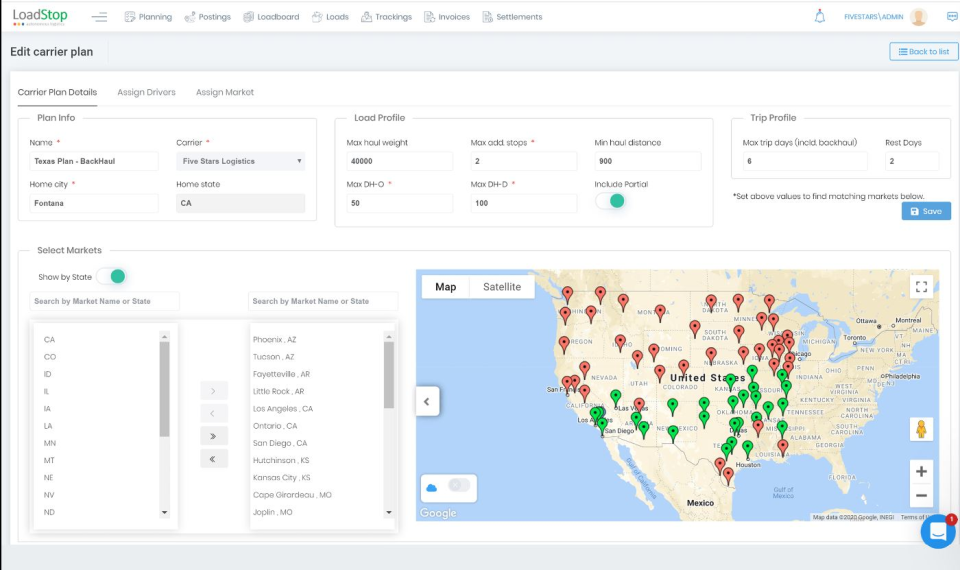Click the move left single arrow button

214,413
